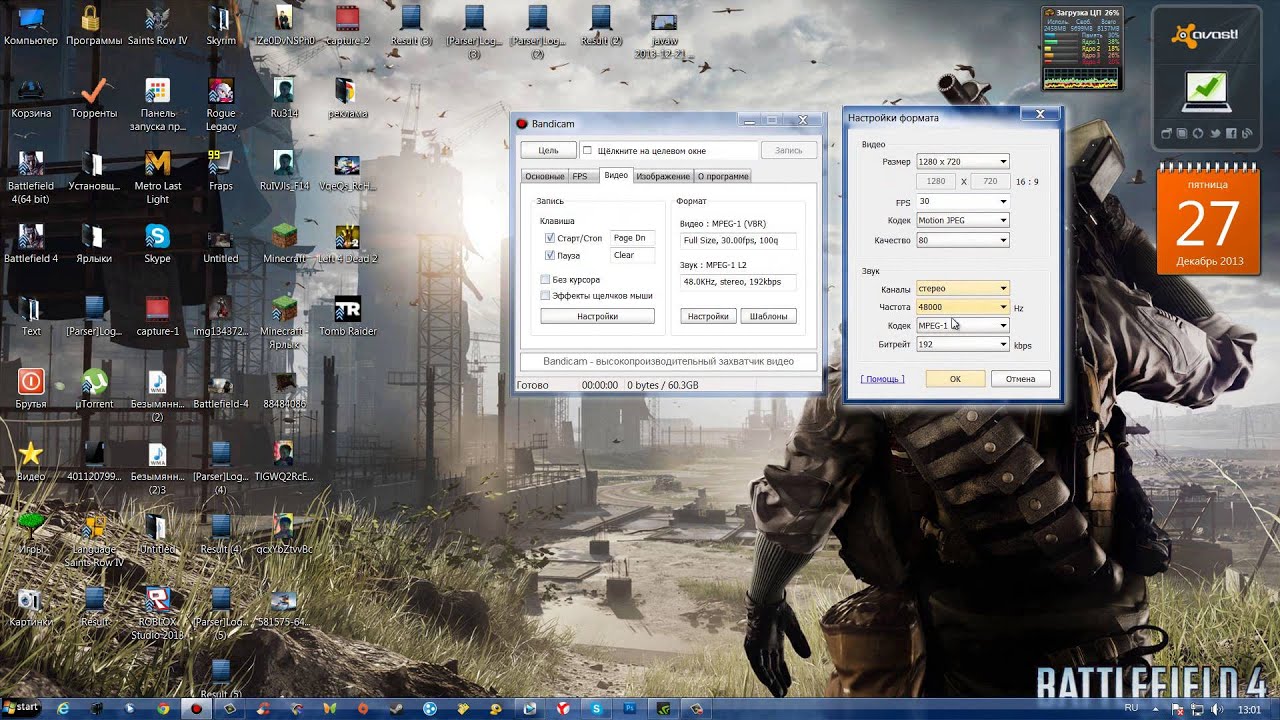
Task: Click the Page Dn hotkey field
Action: pos(632,238)
